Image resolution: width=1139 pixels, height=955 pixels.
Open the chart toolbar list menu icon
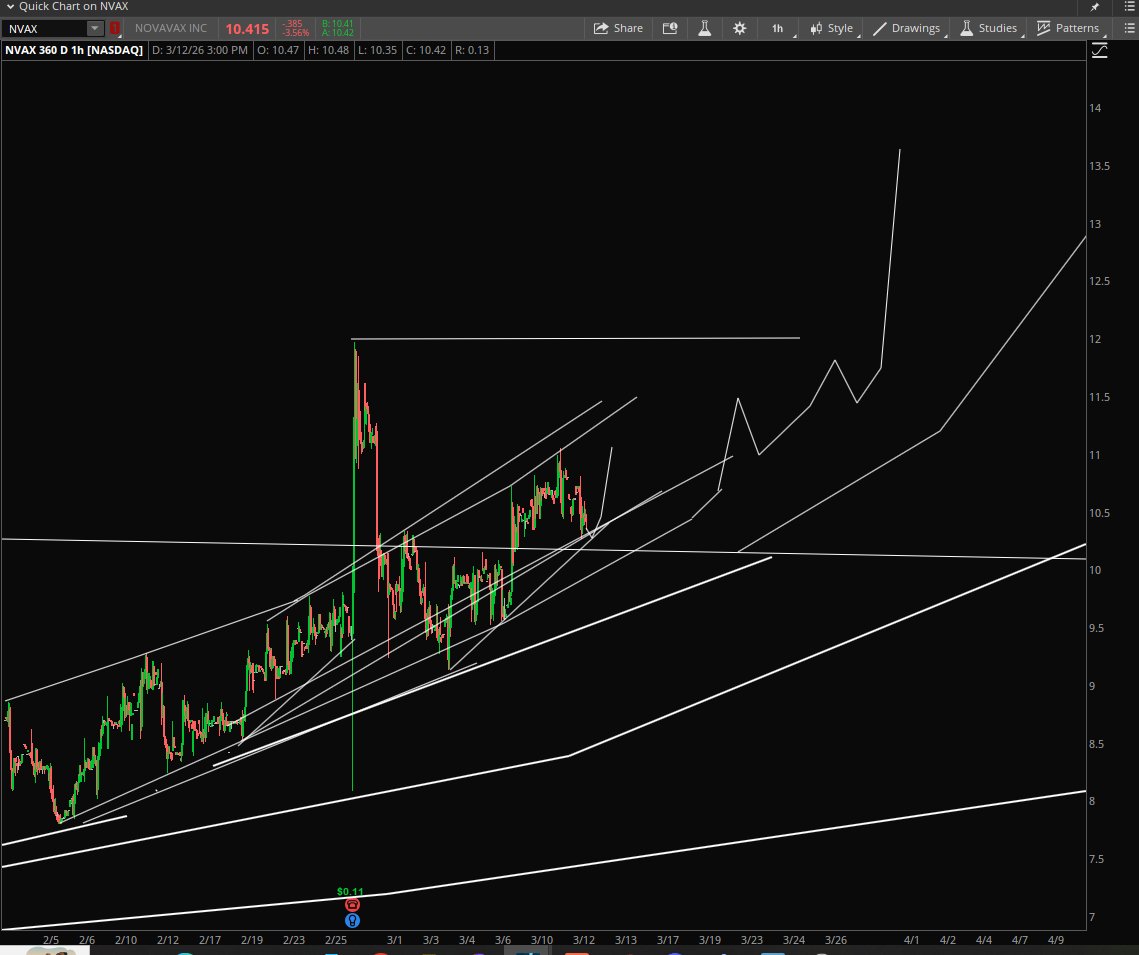[1129, 28]
